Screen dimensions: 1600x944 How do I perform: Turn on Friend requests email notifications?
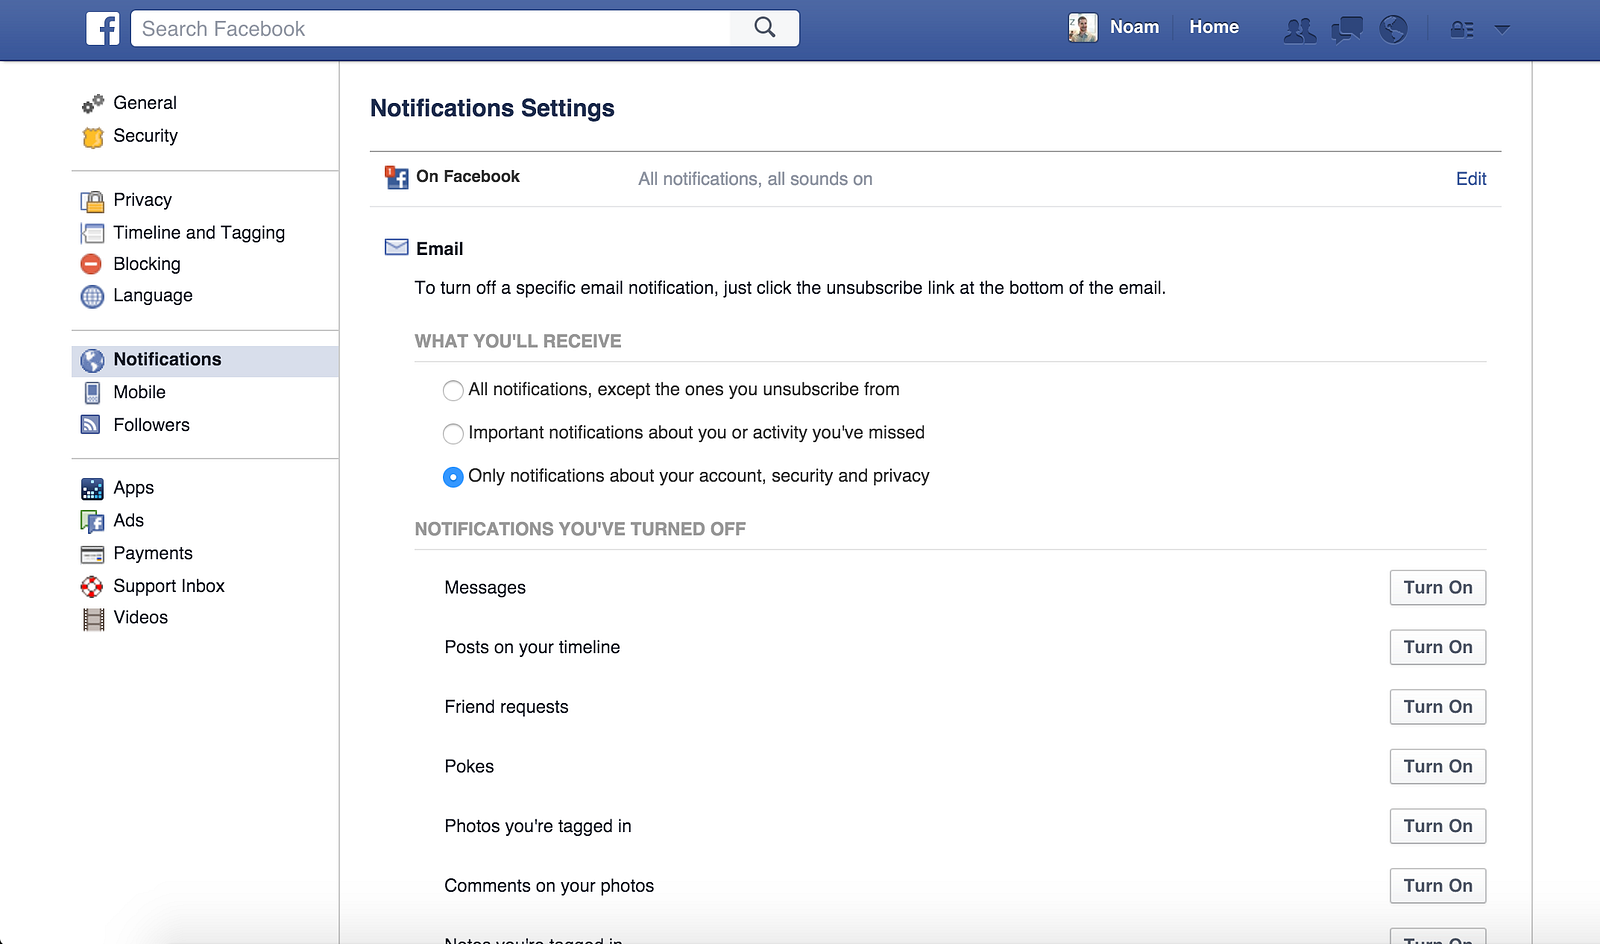point(1437,707)
